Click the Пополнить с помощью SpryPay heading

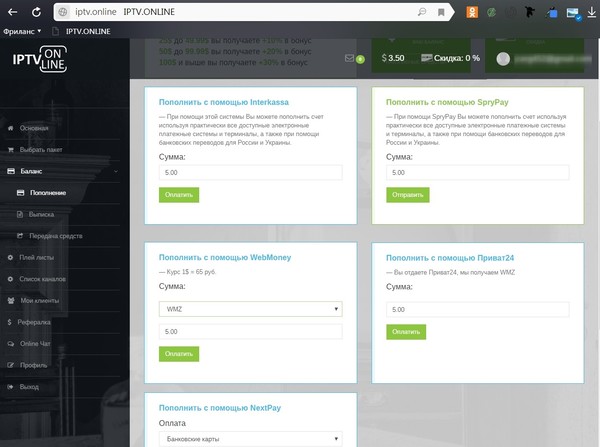(447, 102)
